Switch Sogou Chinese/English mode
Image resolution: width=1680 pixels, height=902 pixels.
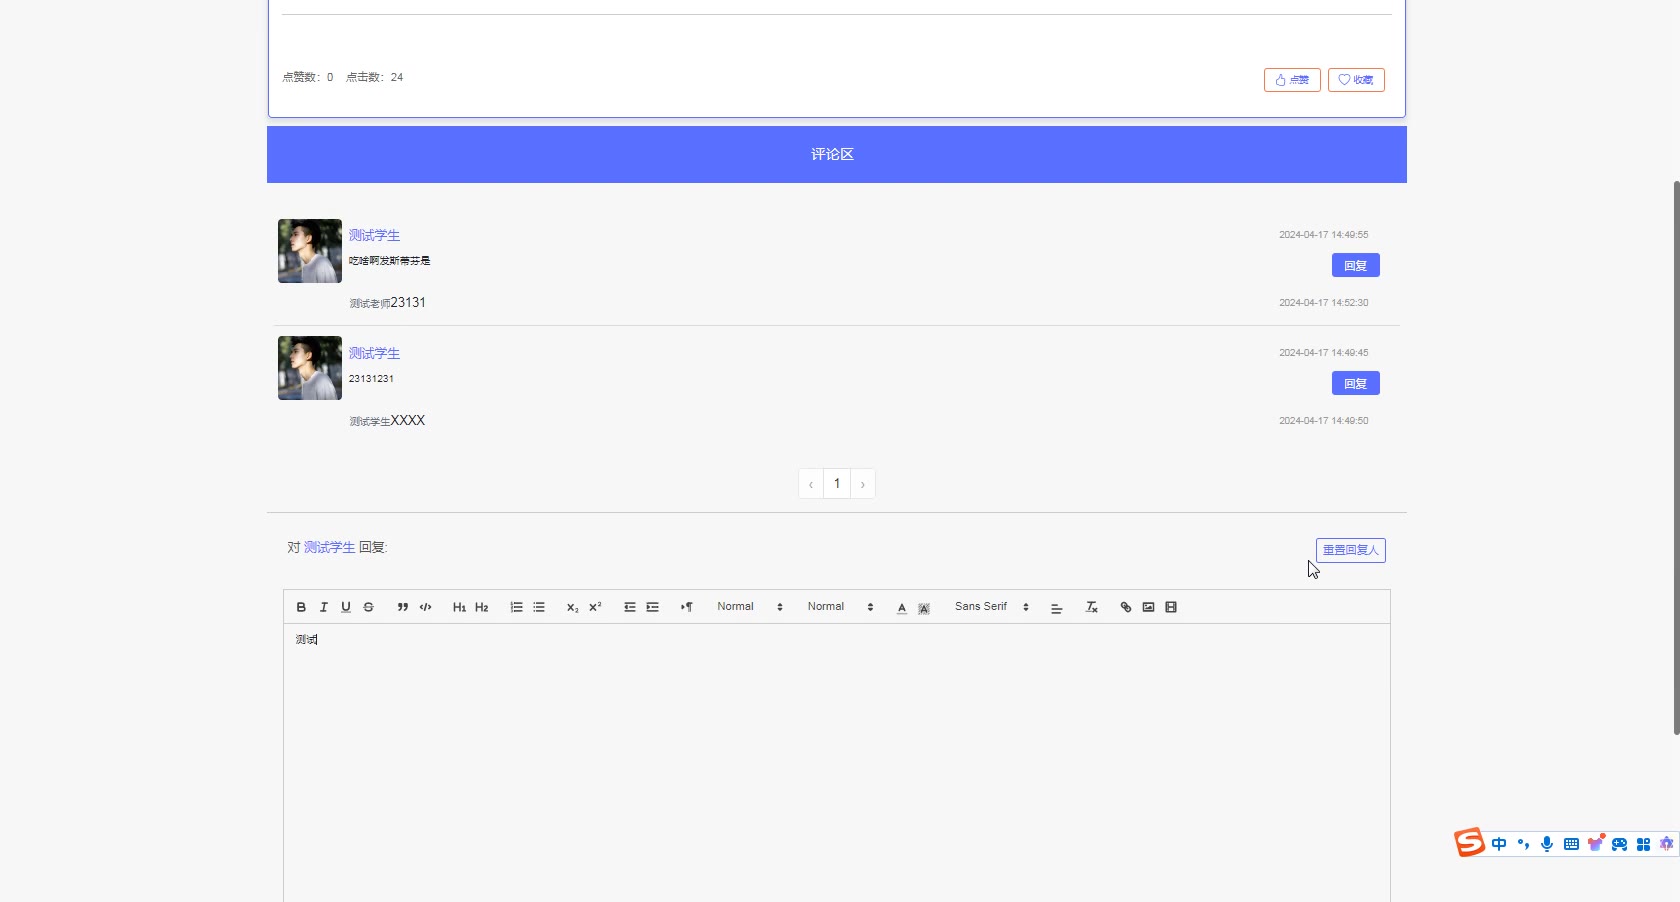tap(1499, 844)
